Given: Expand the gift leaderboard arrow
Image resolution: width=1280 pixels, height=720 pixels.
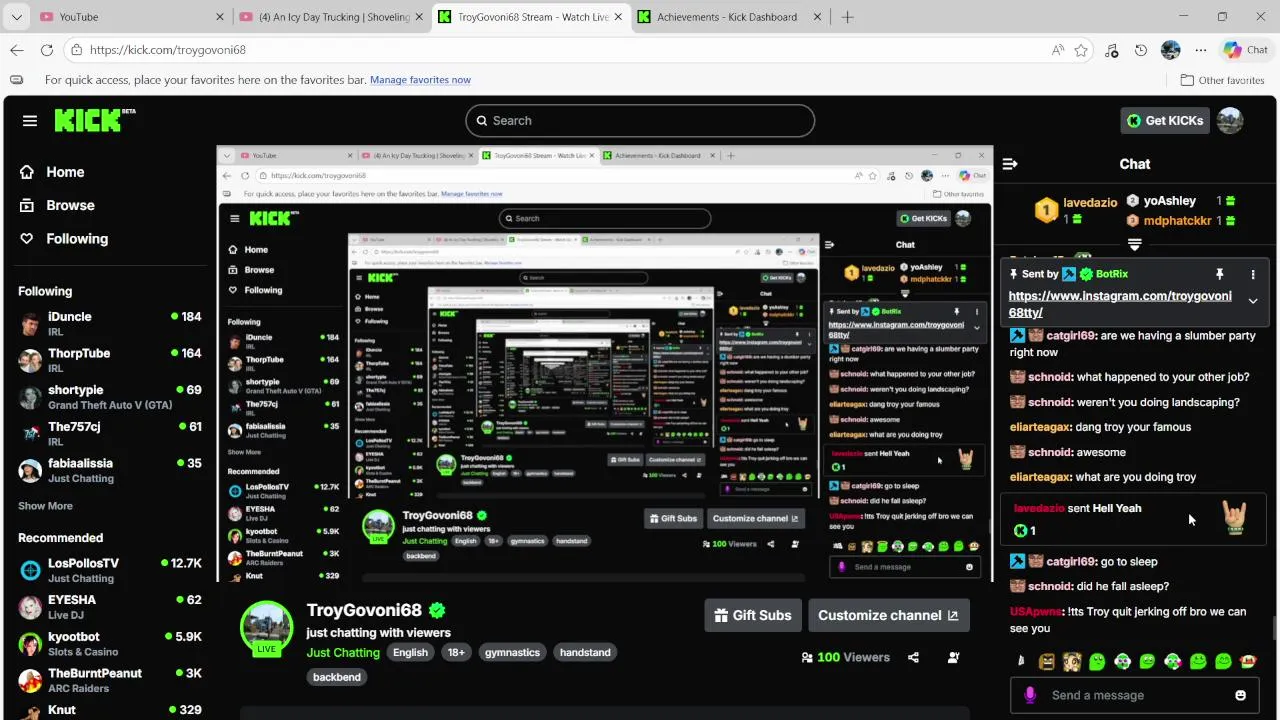Looking at the screenshot, I should (x=1135, y=244).
